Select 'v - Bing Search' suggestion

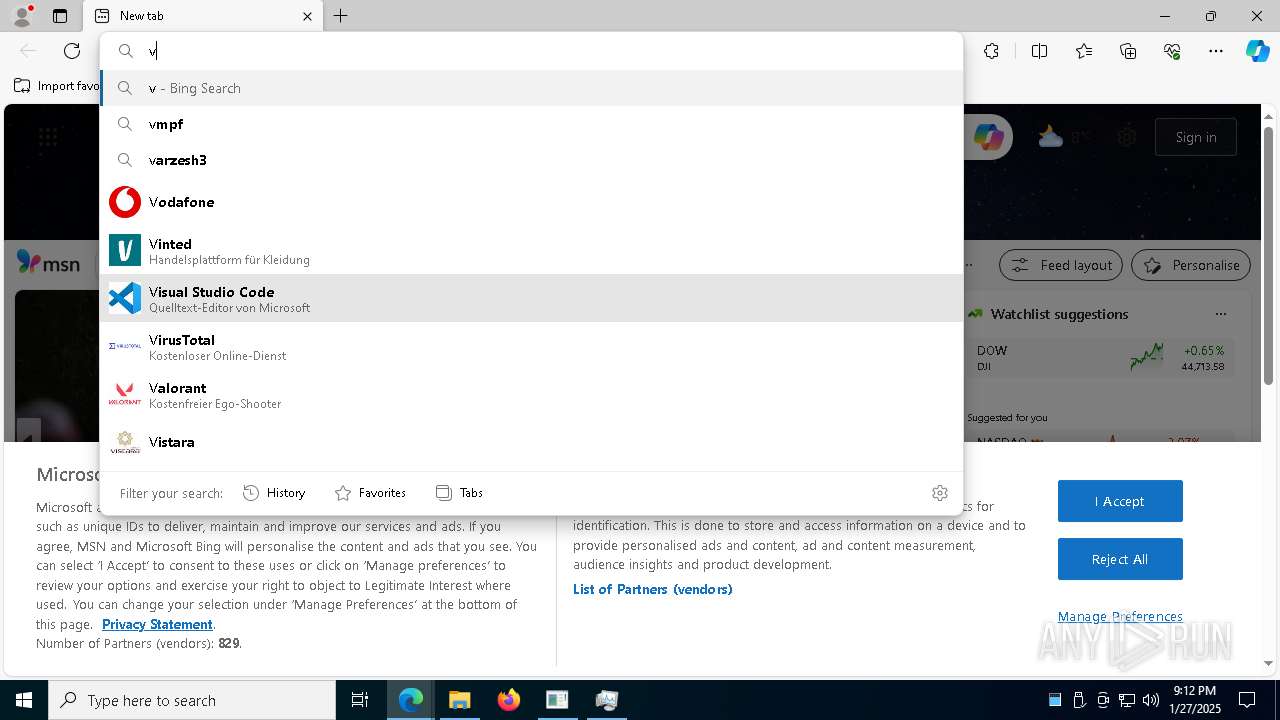click(531, 88)
